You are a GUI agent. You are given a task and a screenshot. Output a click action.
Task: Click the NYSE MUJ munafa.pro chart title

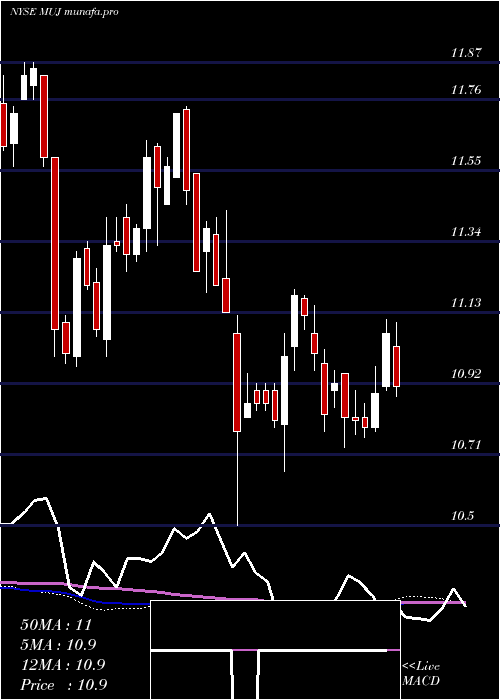(64, 12)
